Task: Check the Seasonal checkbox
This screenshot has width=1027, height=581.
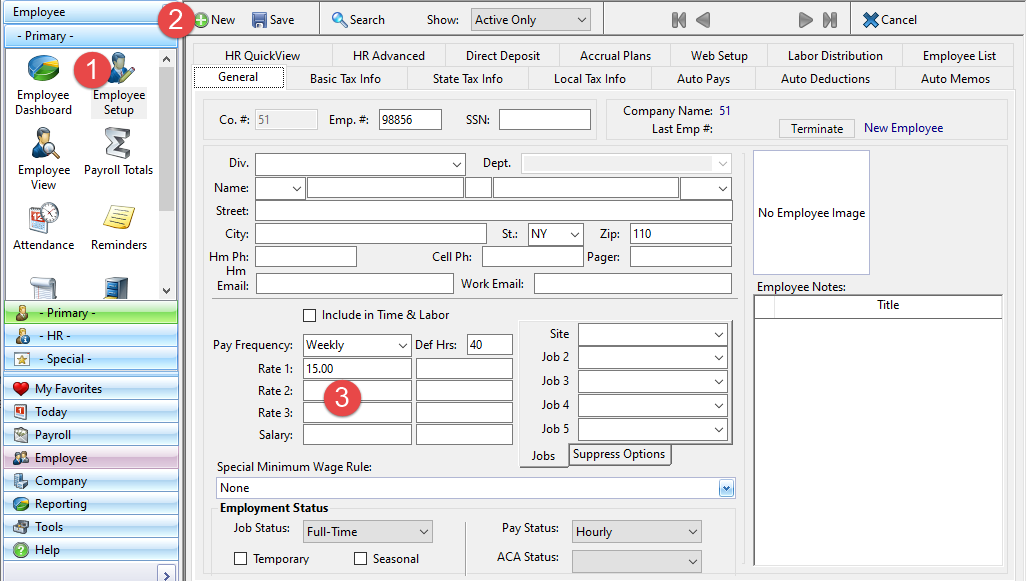Action: coord(360,559)
